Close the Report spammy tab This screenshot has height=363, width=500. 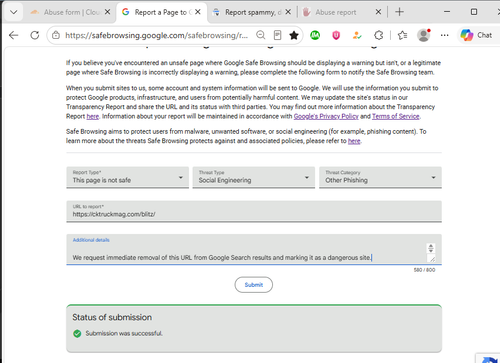288,12
